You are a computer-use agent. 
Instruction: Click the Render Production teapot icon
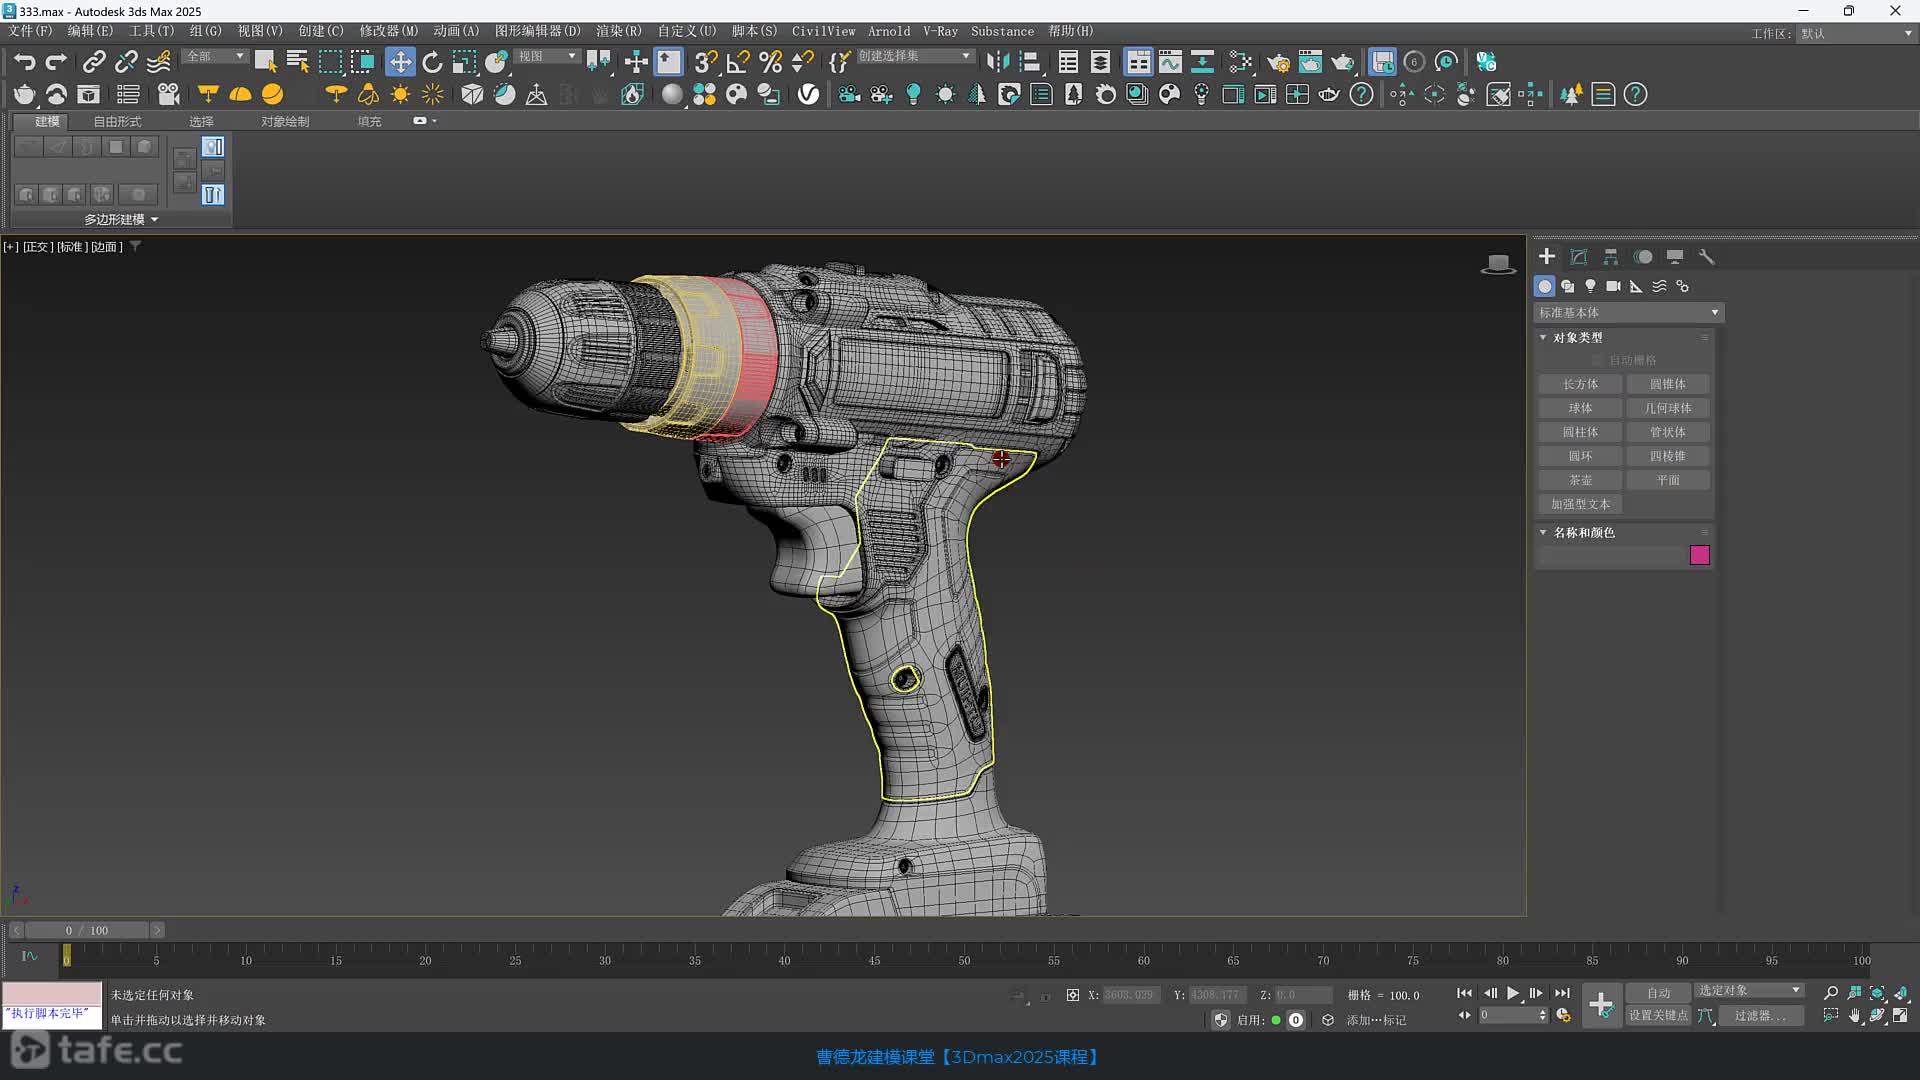click(x=1342, y=62)
